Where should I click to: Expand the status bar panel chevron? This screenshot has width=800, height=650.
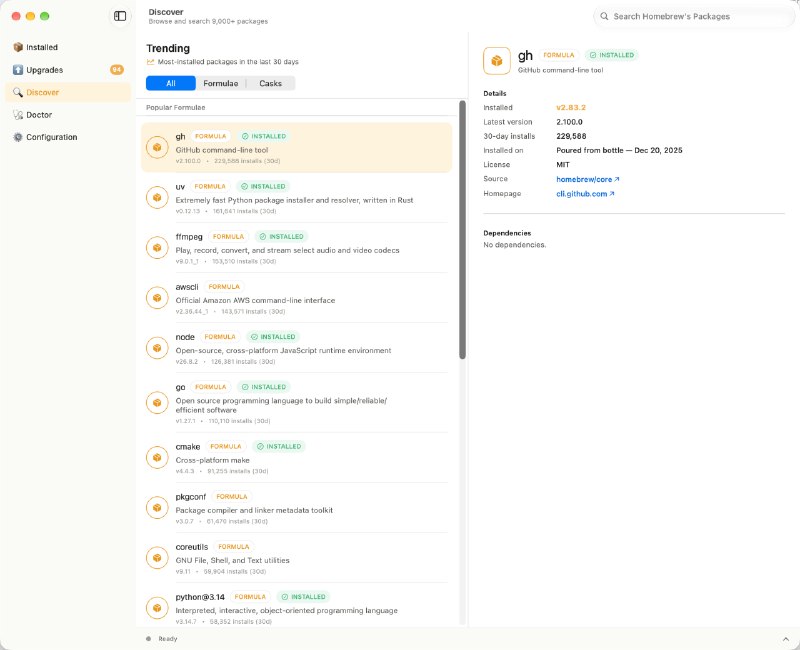786,639
